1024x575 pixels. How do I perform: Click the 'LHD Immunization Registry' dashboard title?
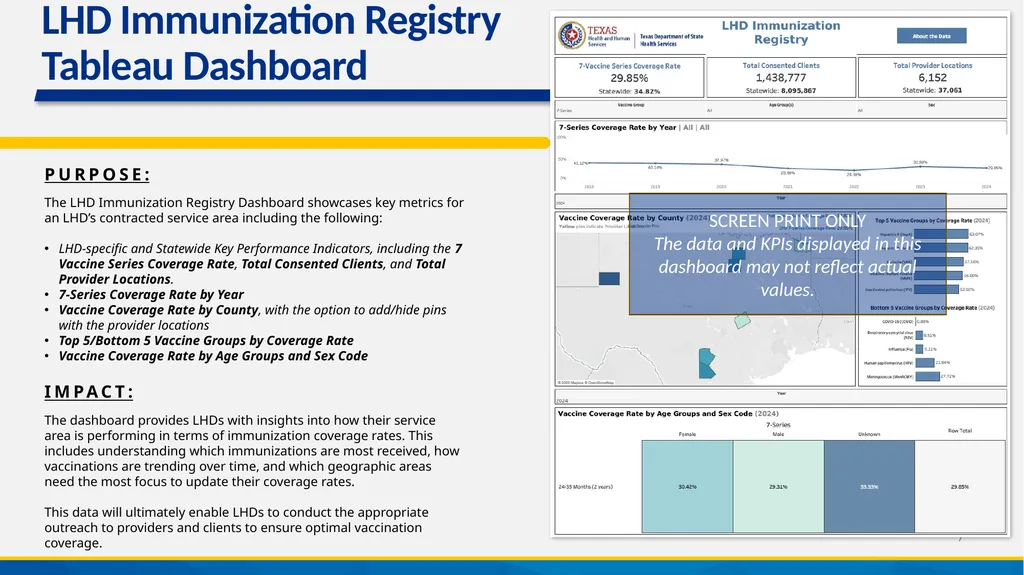(781, 33)
